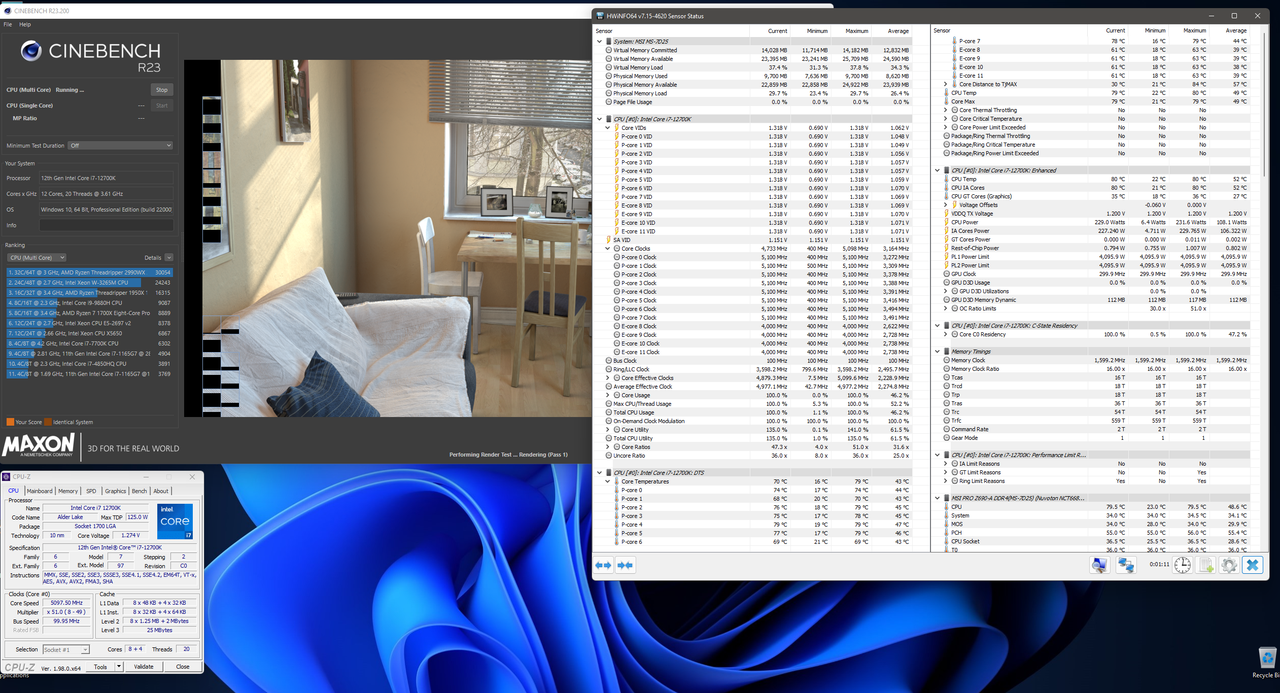1280x693 pixels.
Task: Click Intel Core i7 logo in CPU-Z
Action: (x=174, y=521)
